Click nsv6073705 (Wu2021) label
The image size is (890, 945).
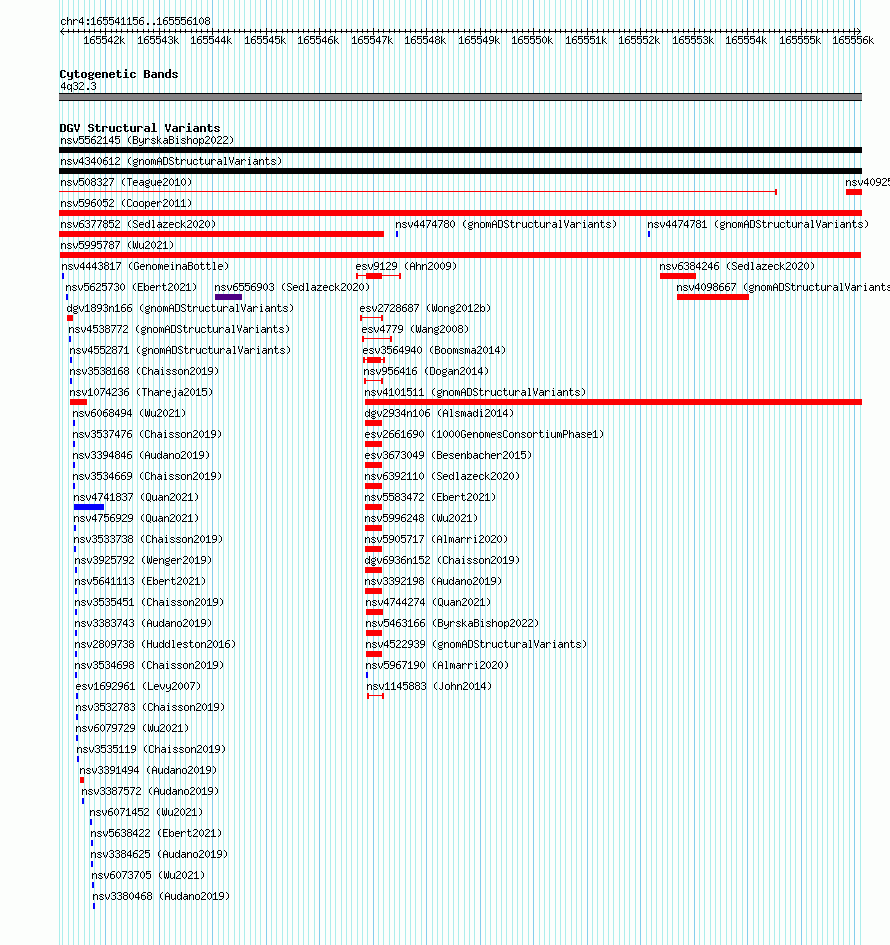[x=148, y=876]
